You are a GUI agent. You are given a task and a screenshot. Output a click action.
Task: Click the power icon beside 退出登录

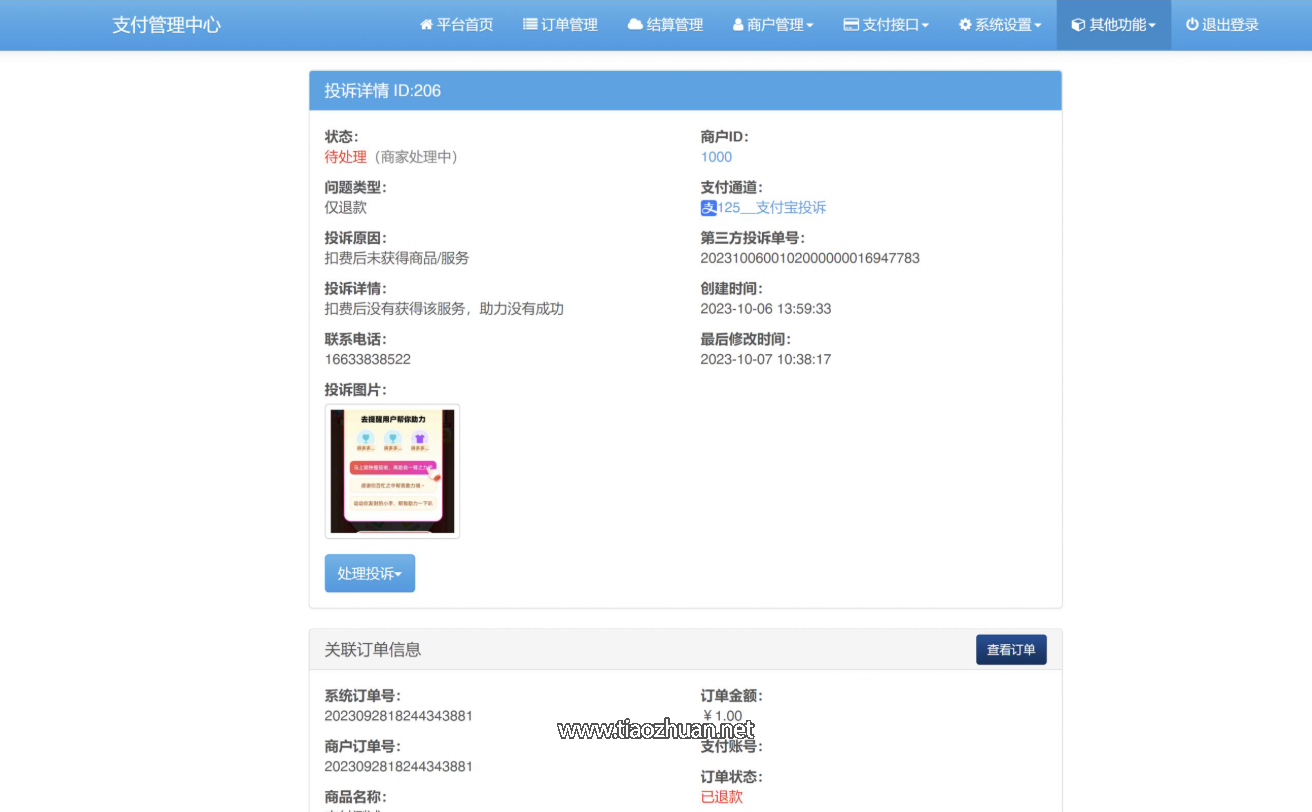pos(1192,25)
